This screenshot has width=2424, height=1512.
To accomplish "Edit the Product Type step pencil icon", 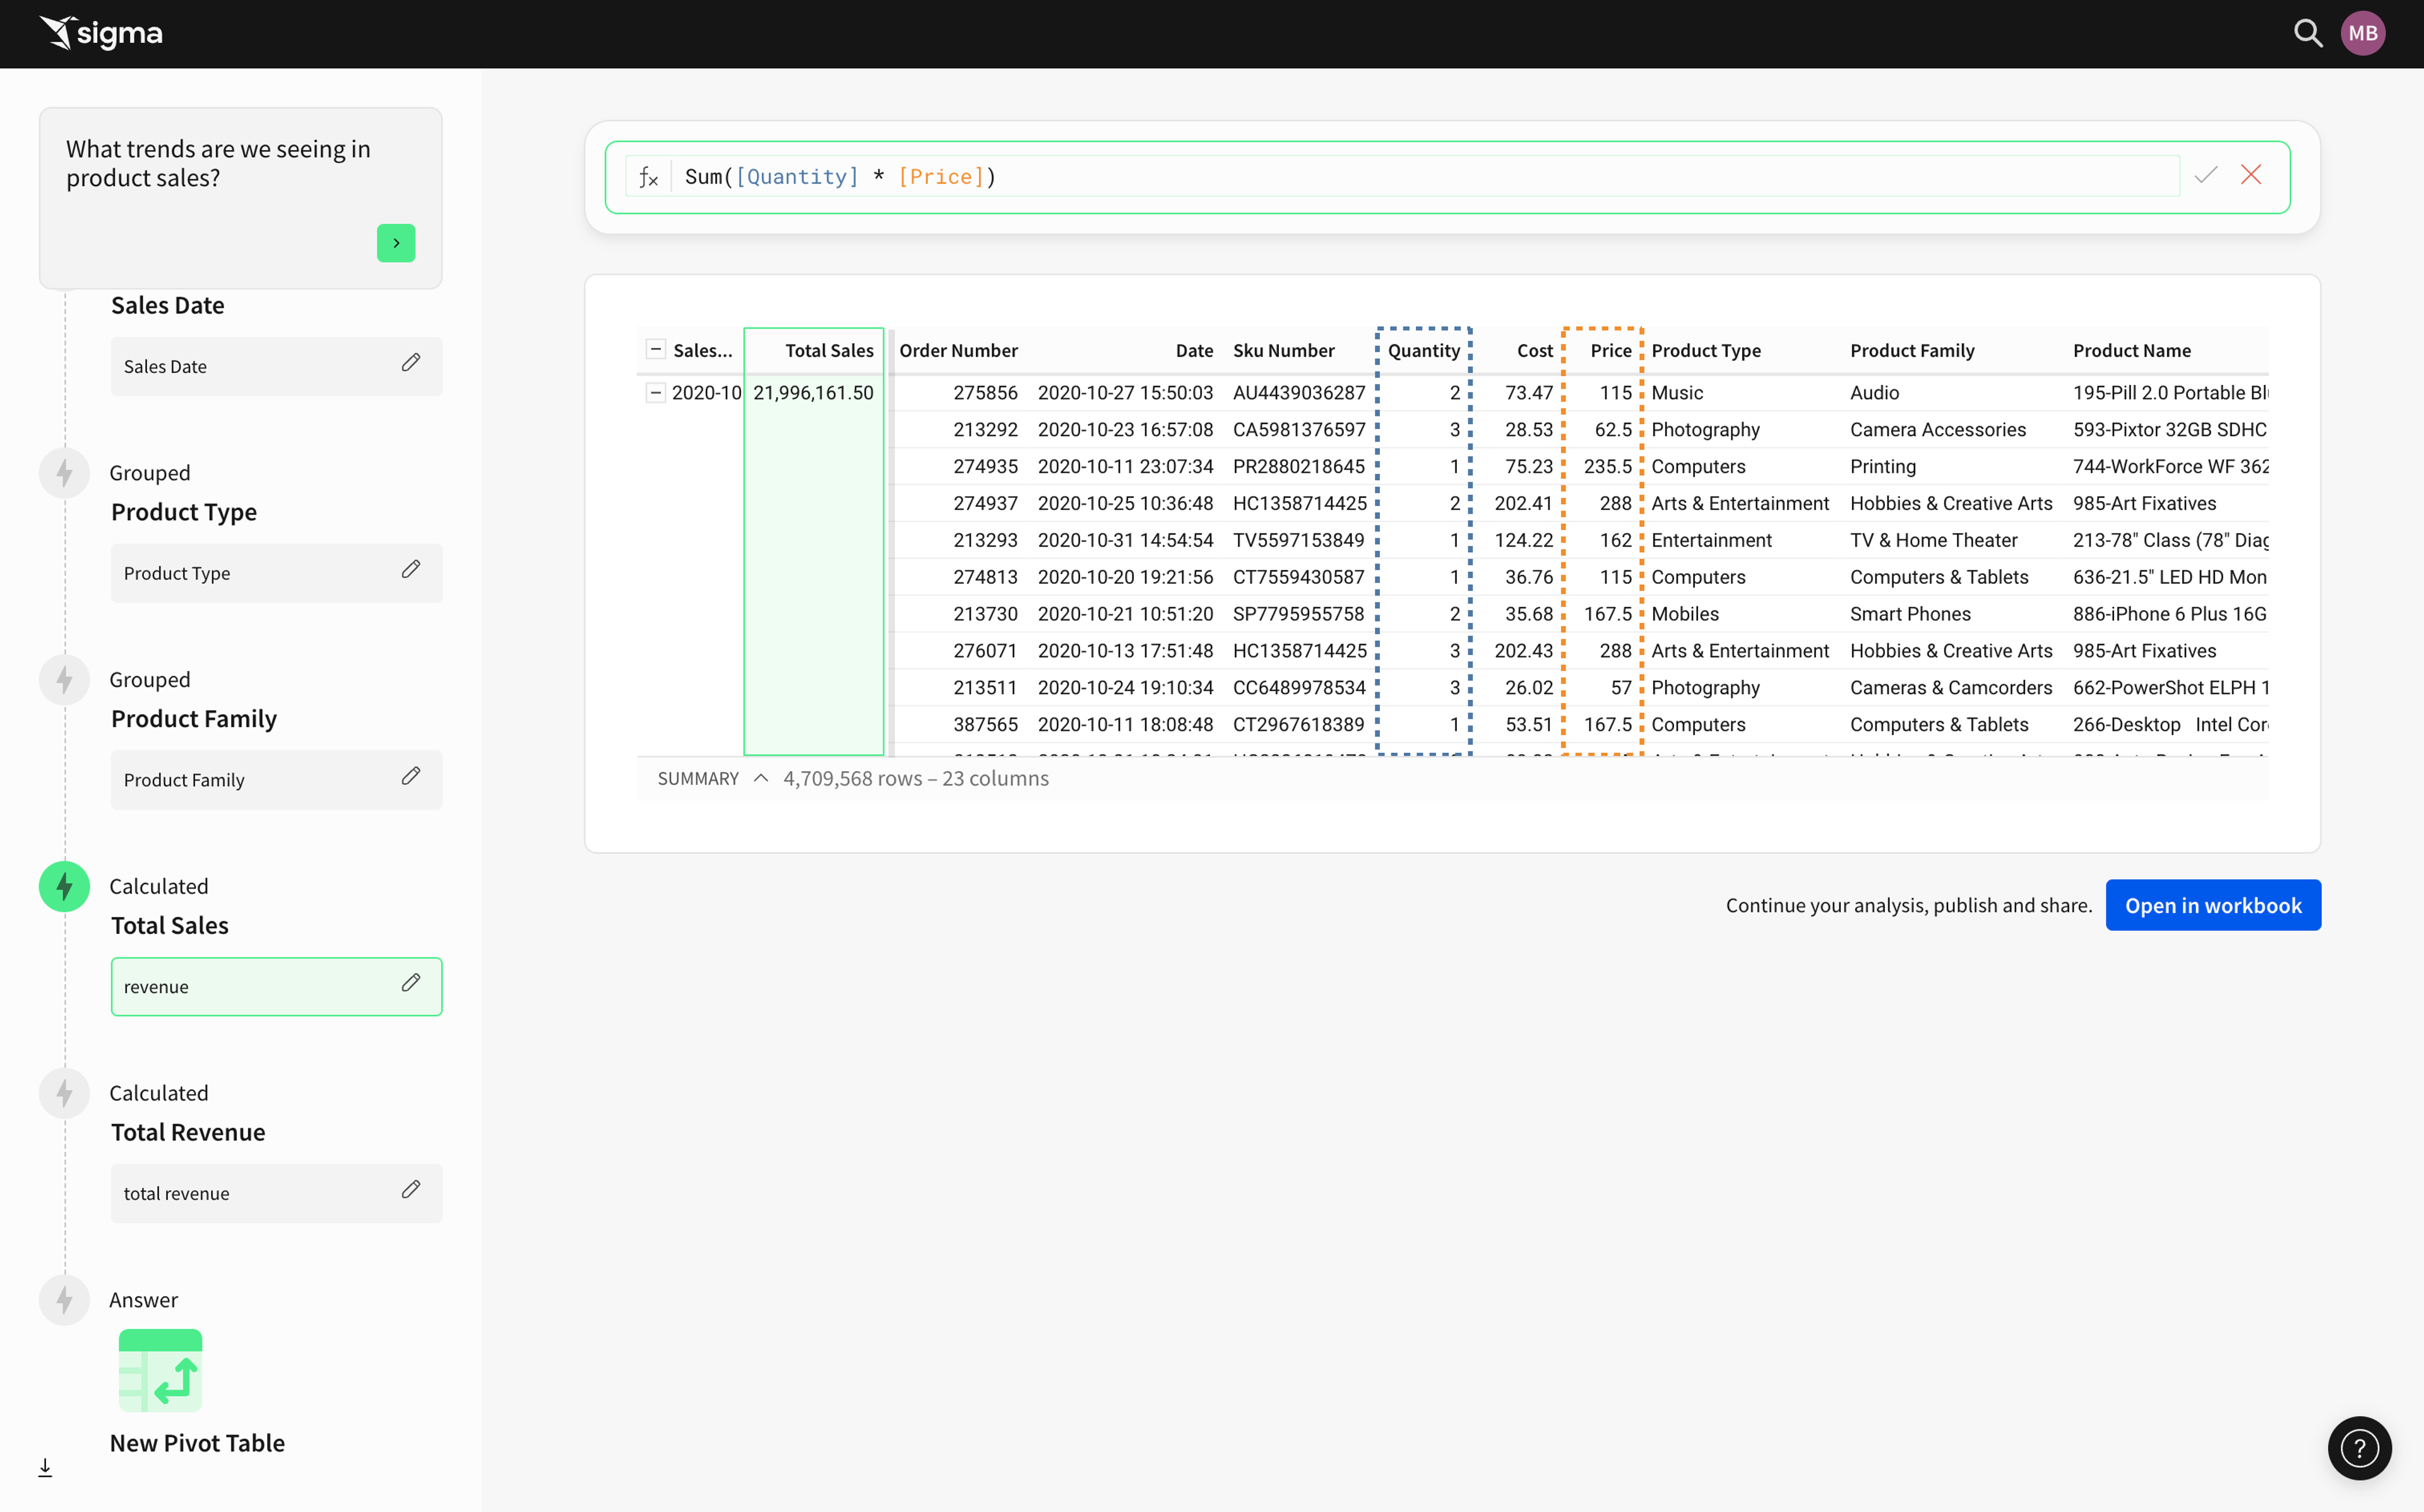I will tap(411, 570).
